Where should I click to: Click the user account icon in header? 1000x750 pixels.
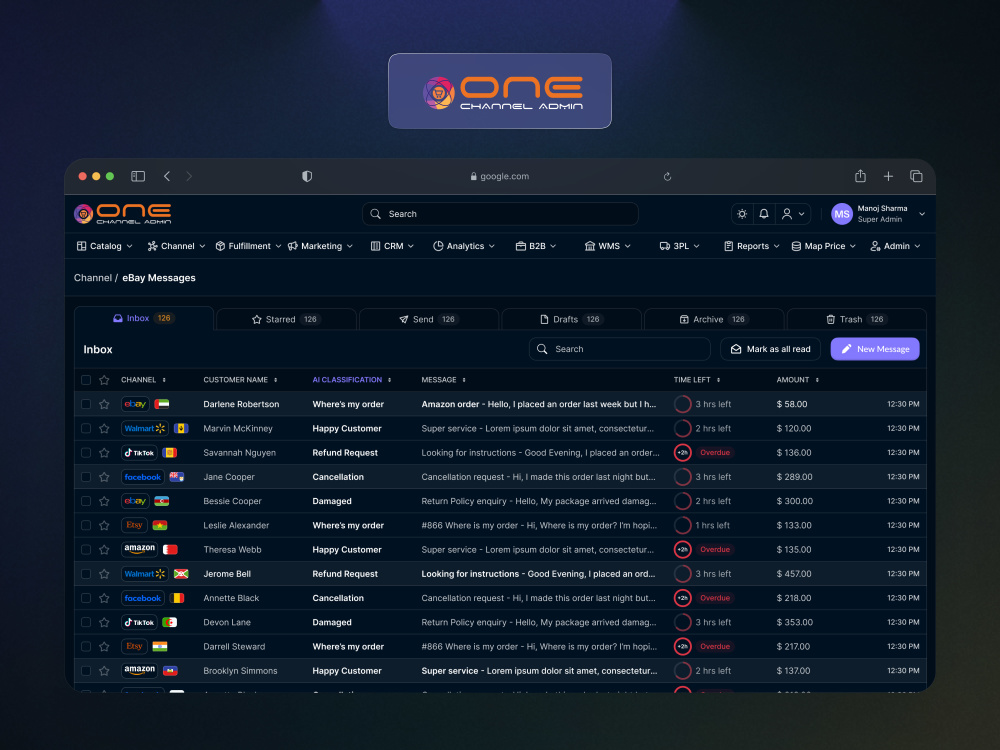coord(787,214)
